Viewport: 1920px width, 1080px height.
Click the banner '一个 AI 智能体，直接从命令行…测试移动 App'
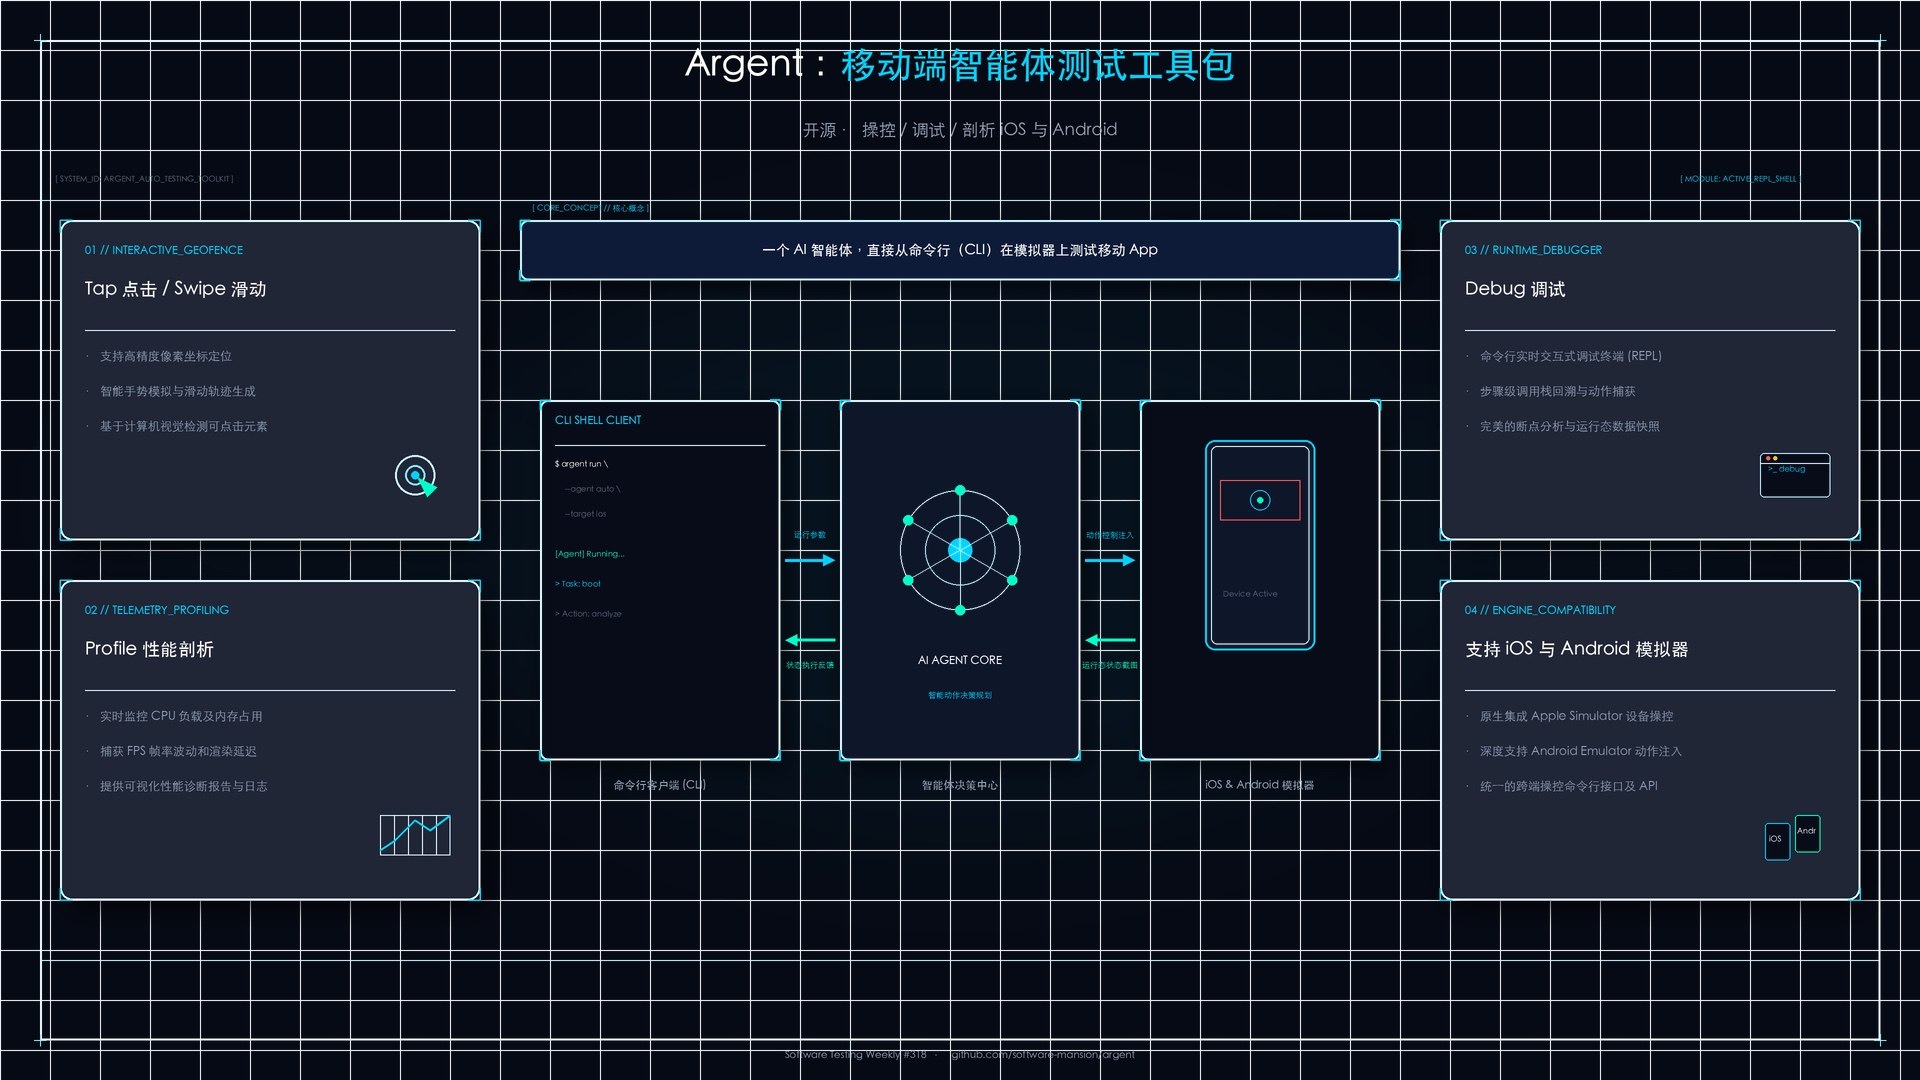tap(960, 250)
